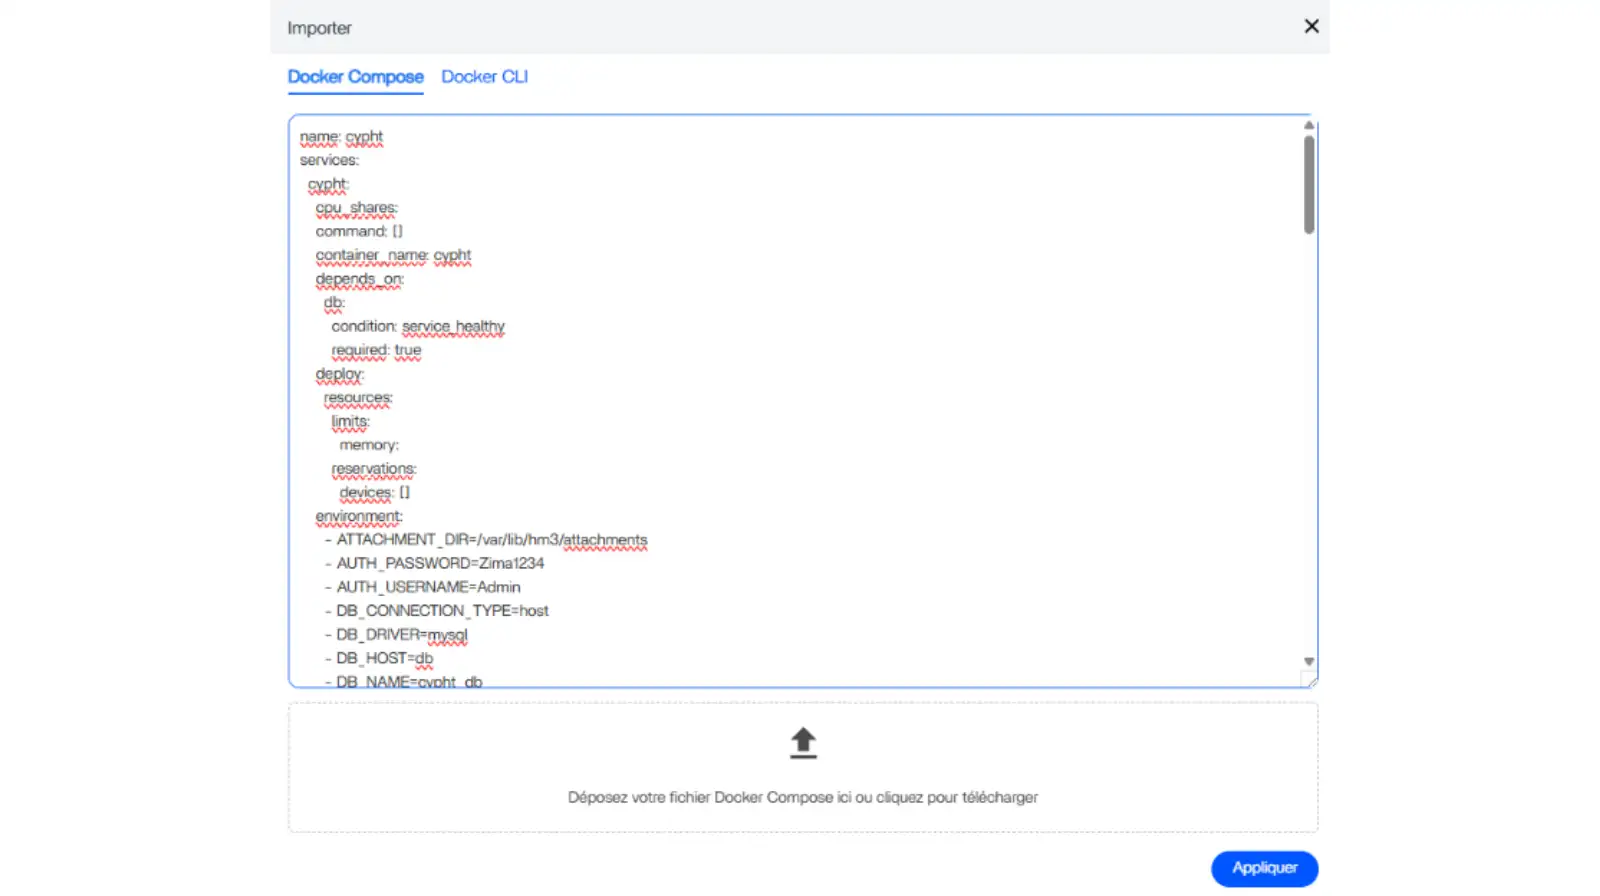Place cursor on the 'name: cypht' line
Image resolution: width=1600 pixels, height=896 pixels.
click(341, 137)
